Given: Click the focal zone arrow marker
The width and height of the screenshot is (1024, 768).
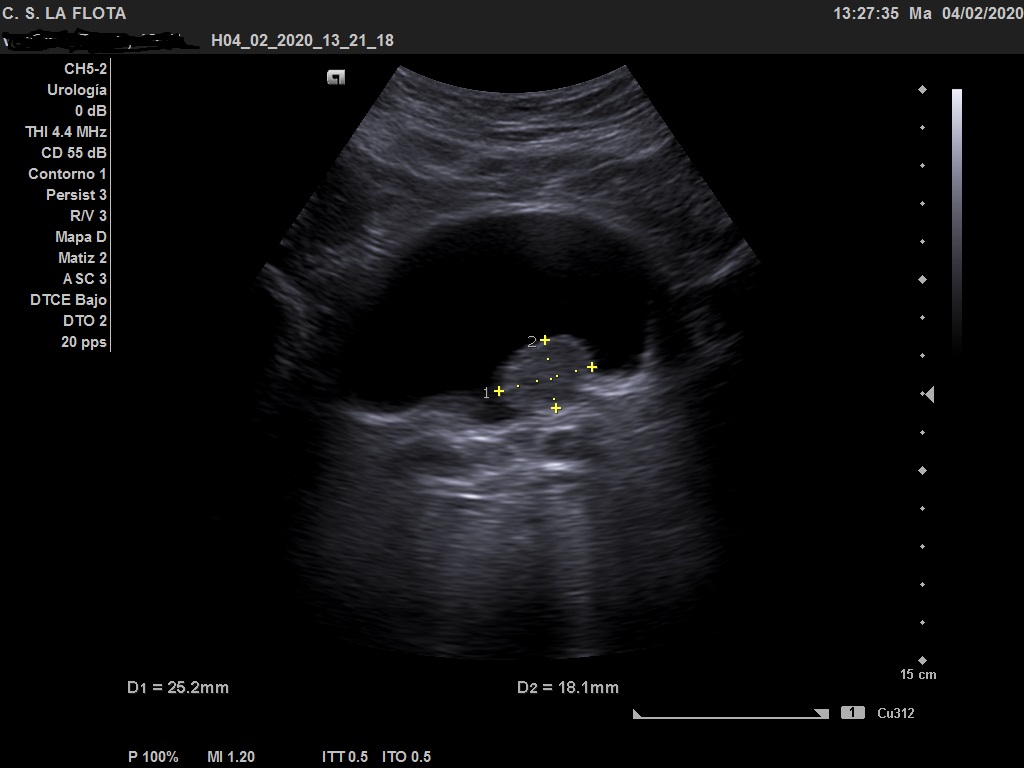Looking at the screenshot, I should click(928, 395).
